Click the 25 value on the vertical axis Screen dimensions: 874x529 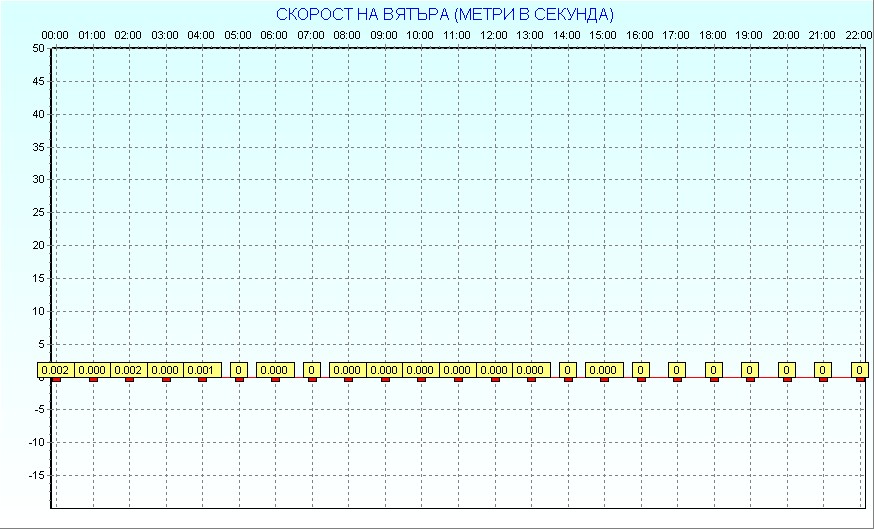coord(38,212)
